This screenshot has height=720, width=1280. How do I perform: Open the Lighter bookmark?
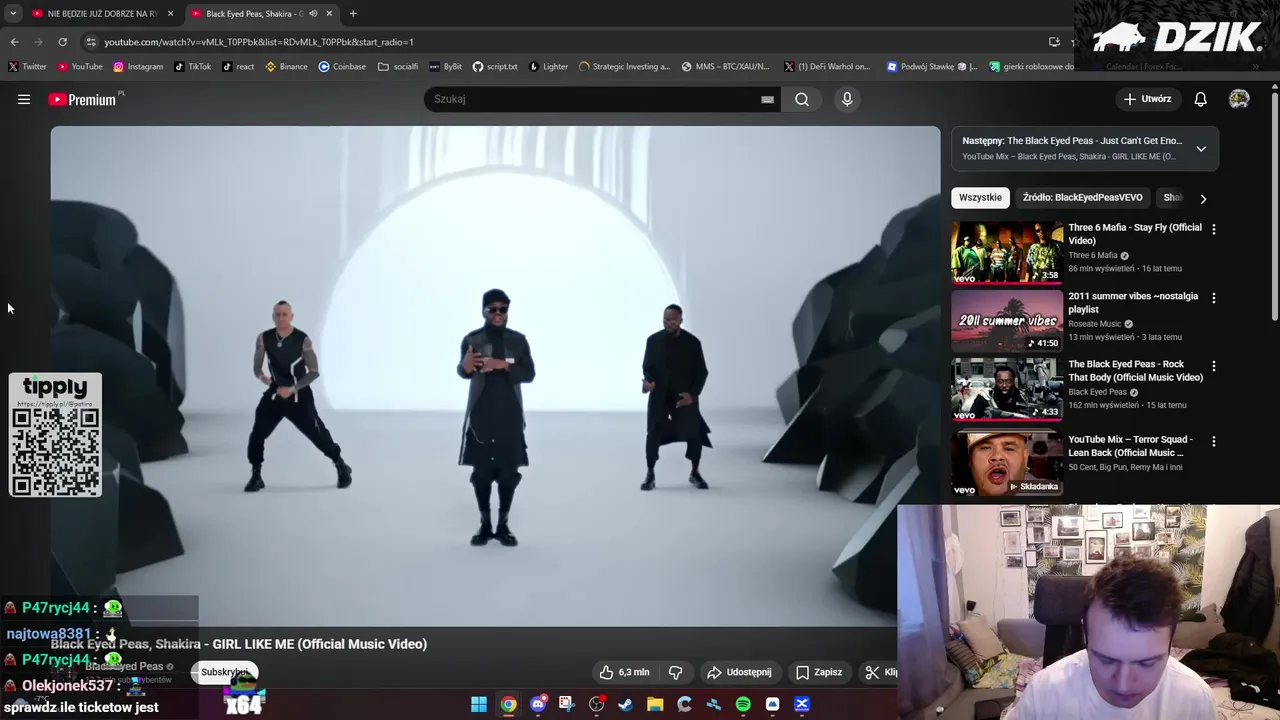click(548, 67)
